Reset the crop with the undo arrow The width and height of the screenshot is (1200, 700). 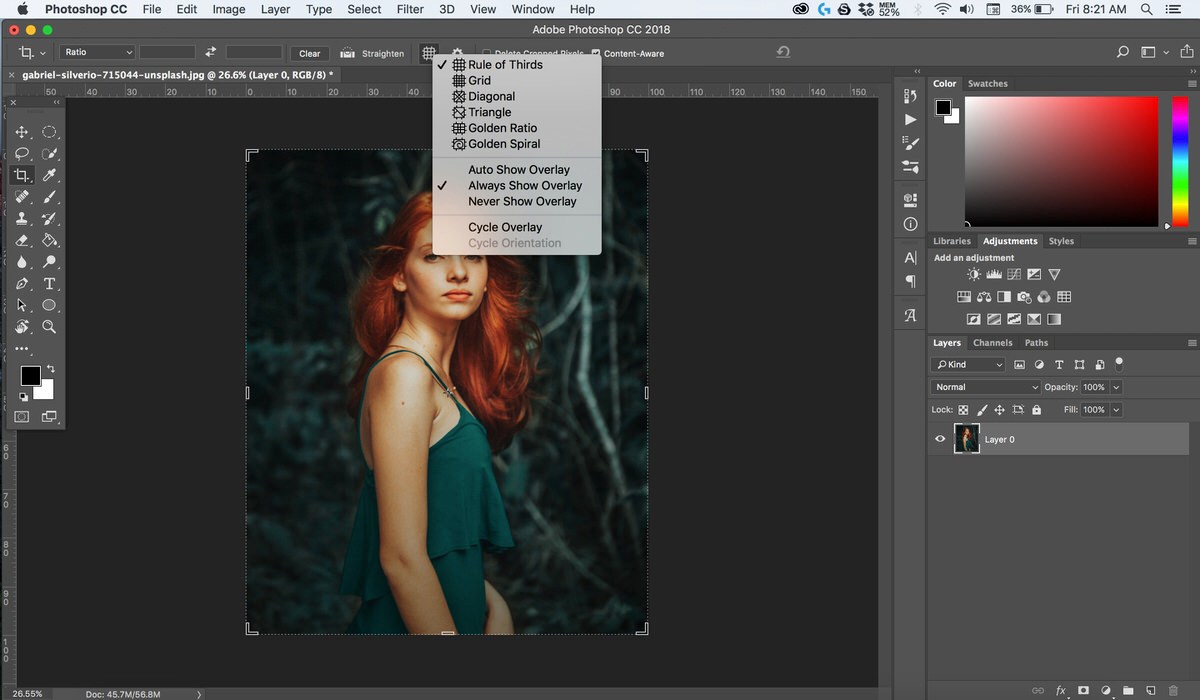tap(783, 52)
